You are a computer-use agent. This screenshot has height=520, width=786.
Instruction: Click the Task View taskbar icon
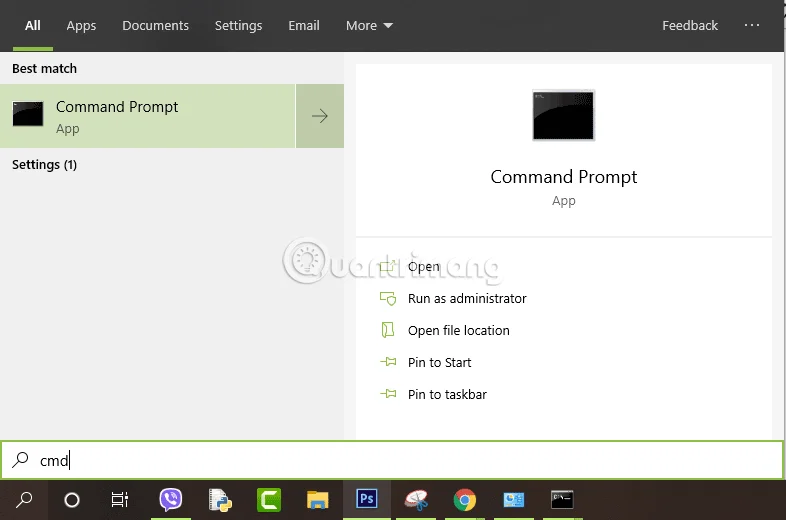click(120, 500)
